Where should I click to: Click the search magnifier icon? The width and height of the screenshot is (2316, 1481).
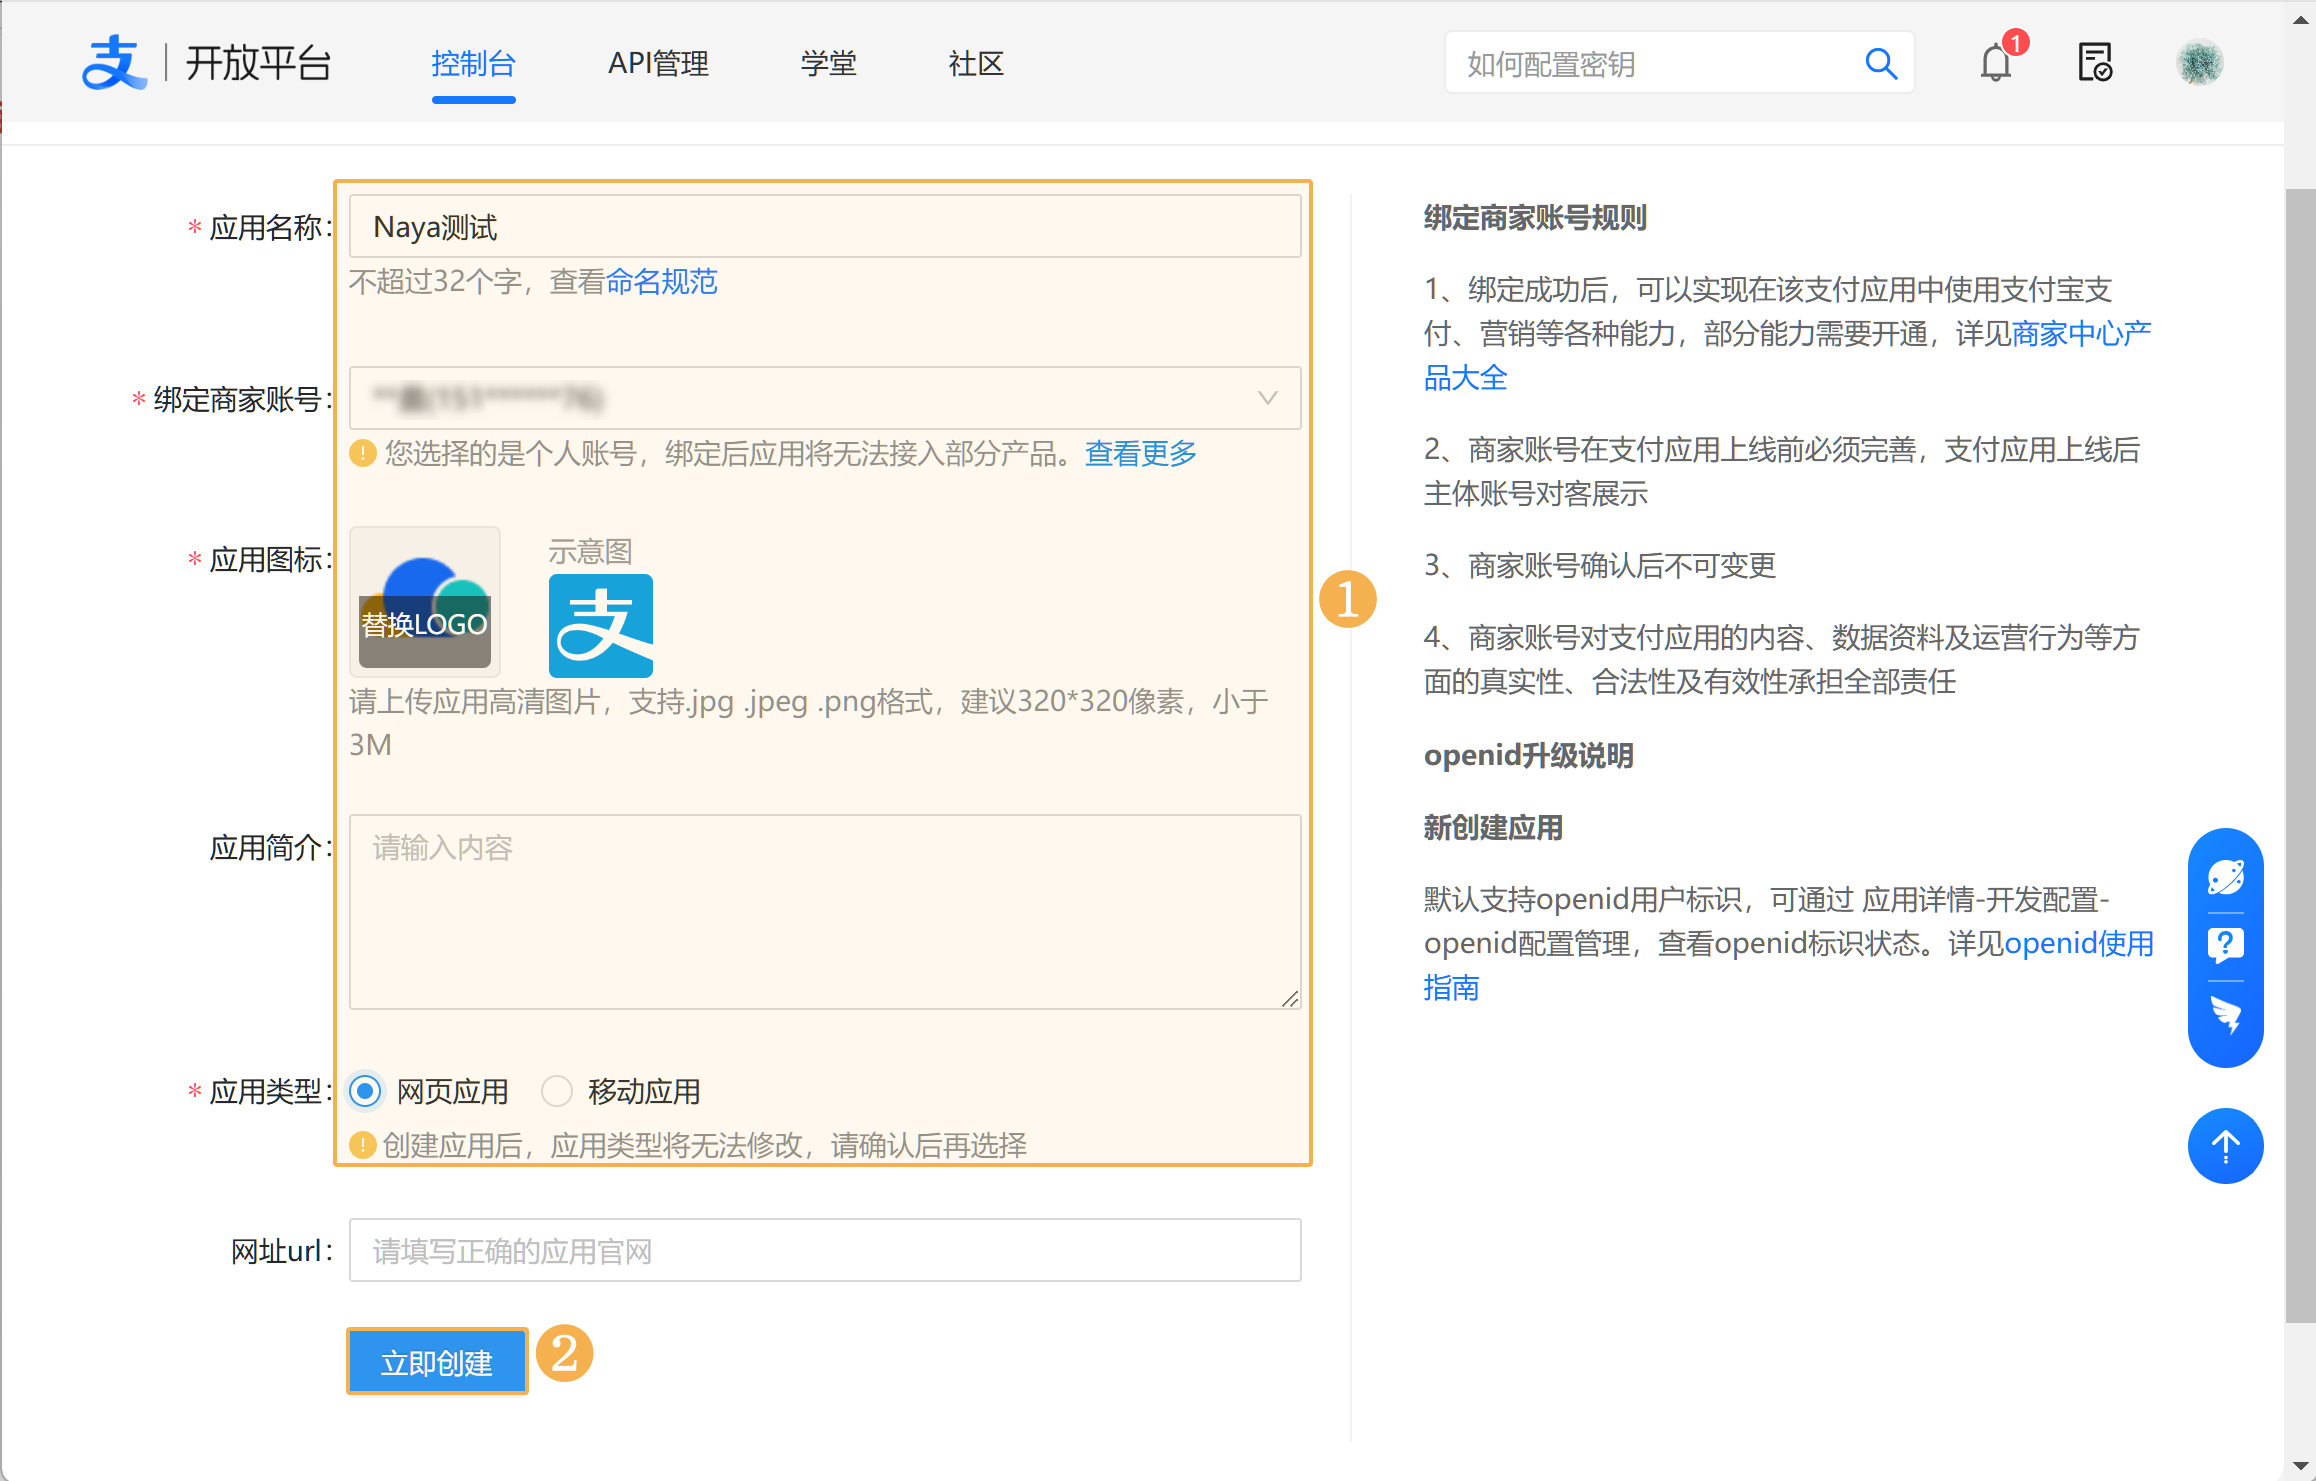tap(1881, 64)
